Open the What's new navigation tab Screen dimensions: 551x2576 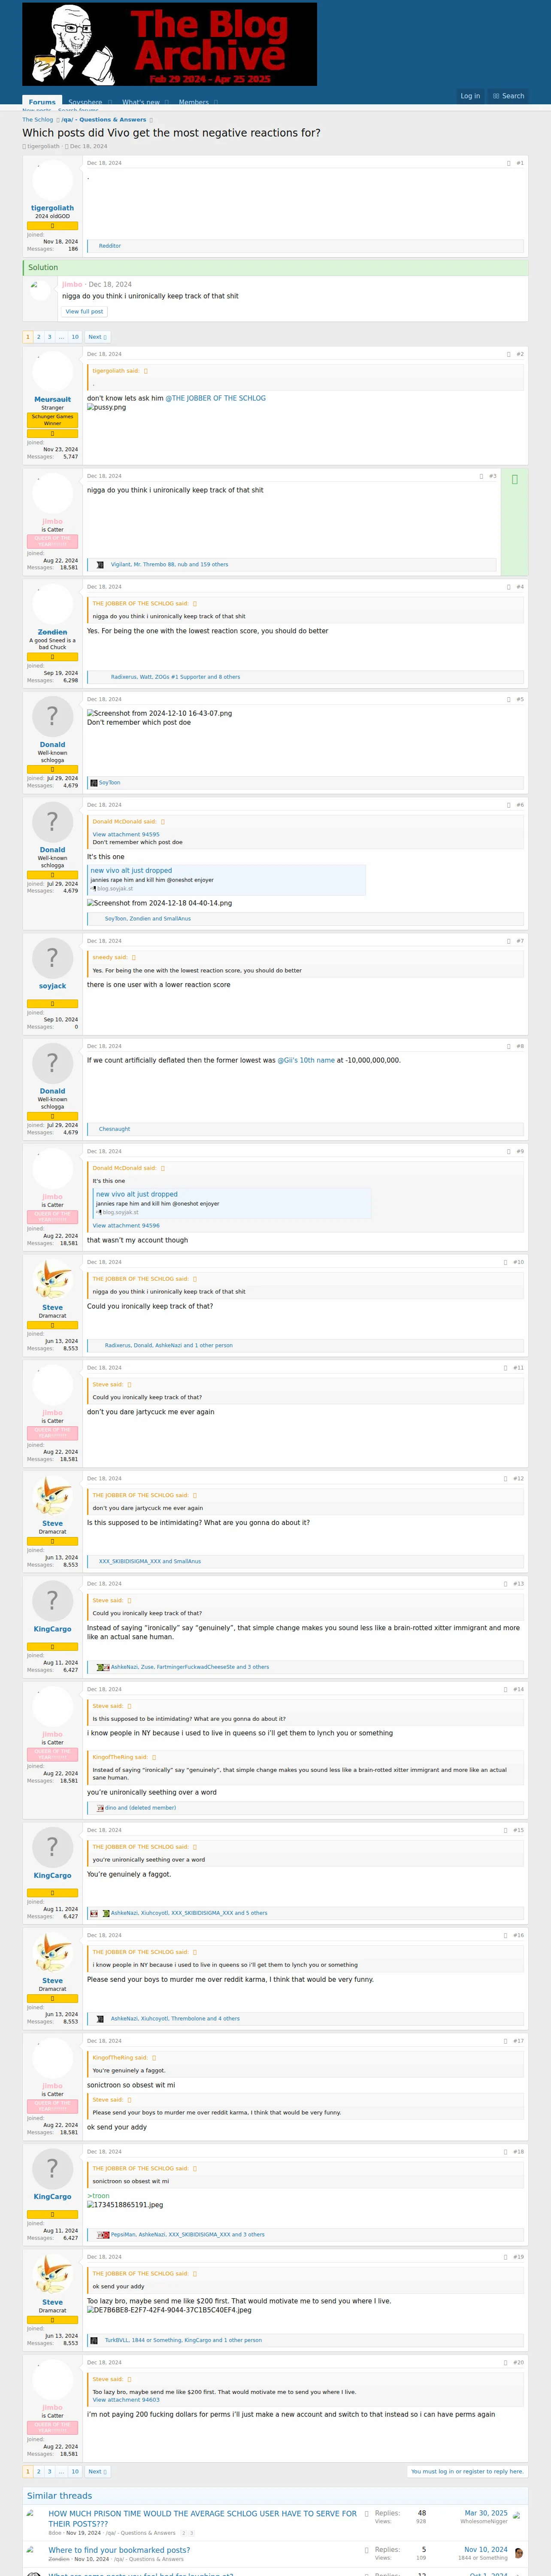click(x=141, y=102)
